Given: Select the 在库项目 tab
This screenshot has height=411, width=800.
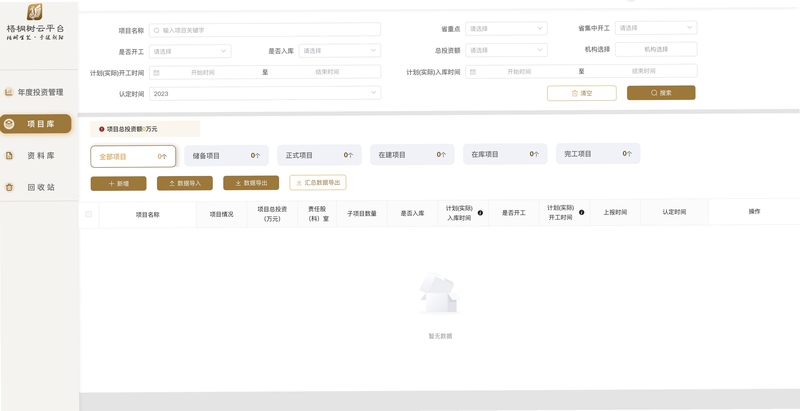Looking at the screenshot, I should (505, 154).
